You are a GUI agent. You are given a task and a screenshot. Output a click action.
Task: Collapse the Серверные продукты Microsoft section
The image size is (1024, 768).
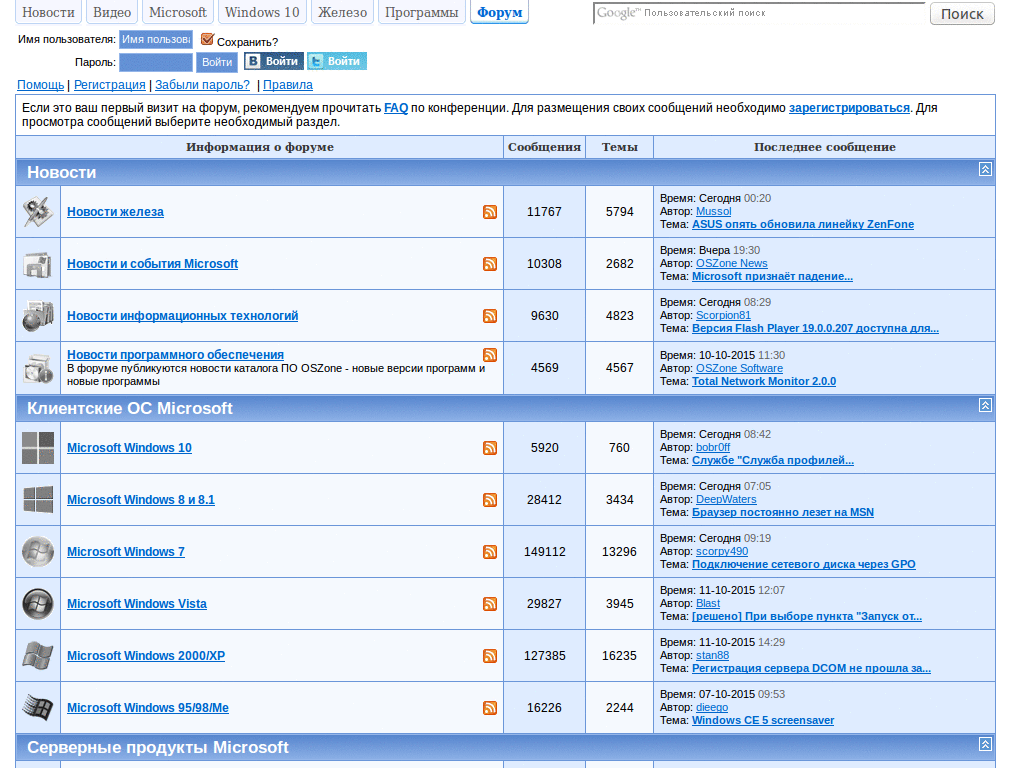coord(985,744)
